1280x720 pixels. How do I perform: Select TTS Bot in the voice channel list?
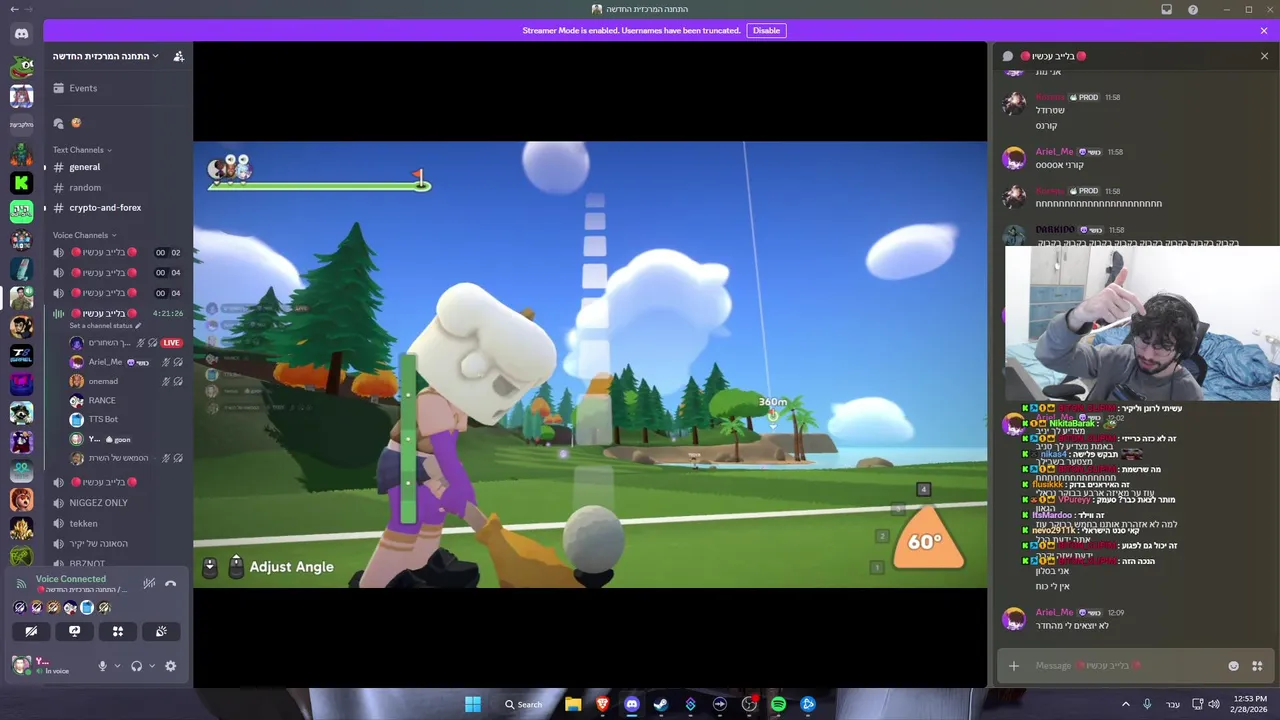pyautogui.click(x=125, y=419)
